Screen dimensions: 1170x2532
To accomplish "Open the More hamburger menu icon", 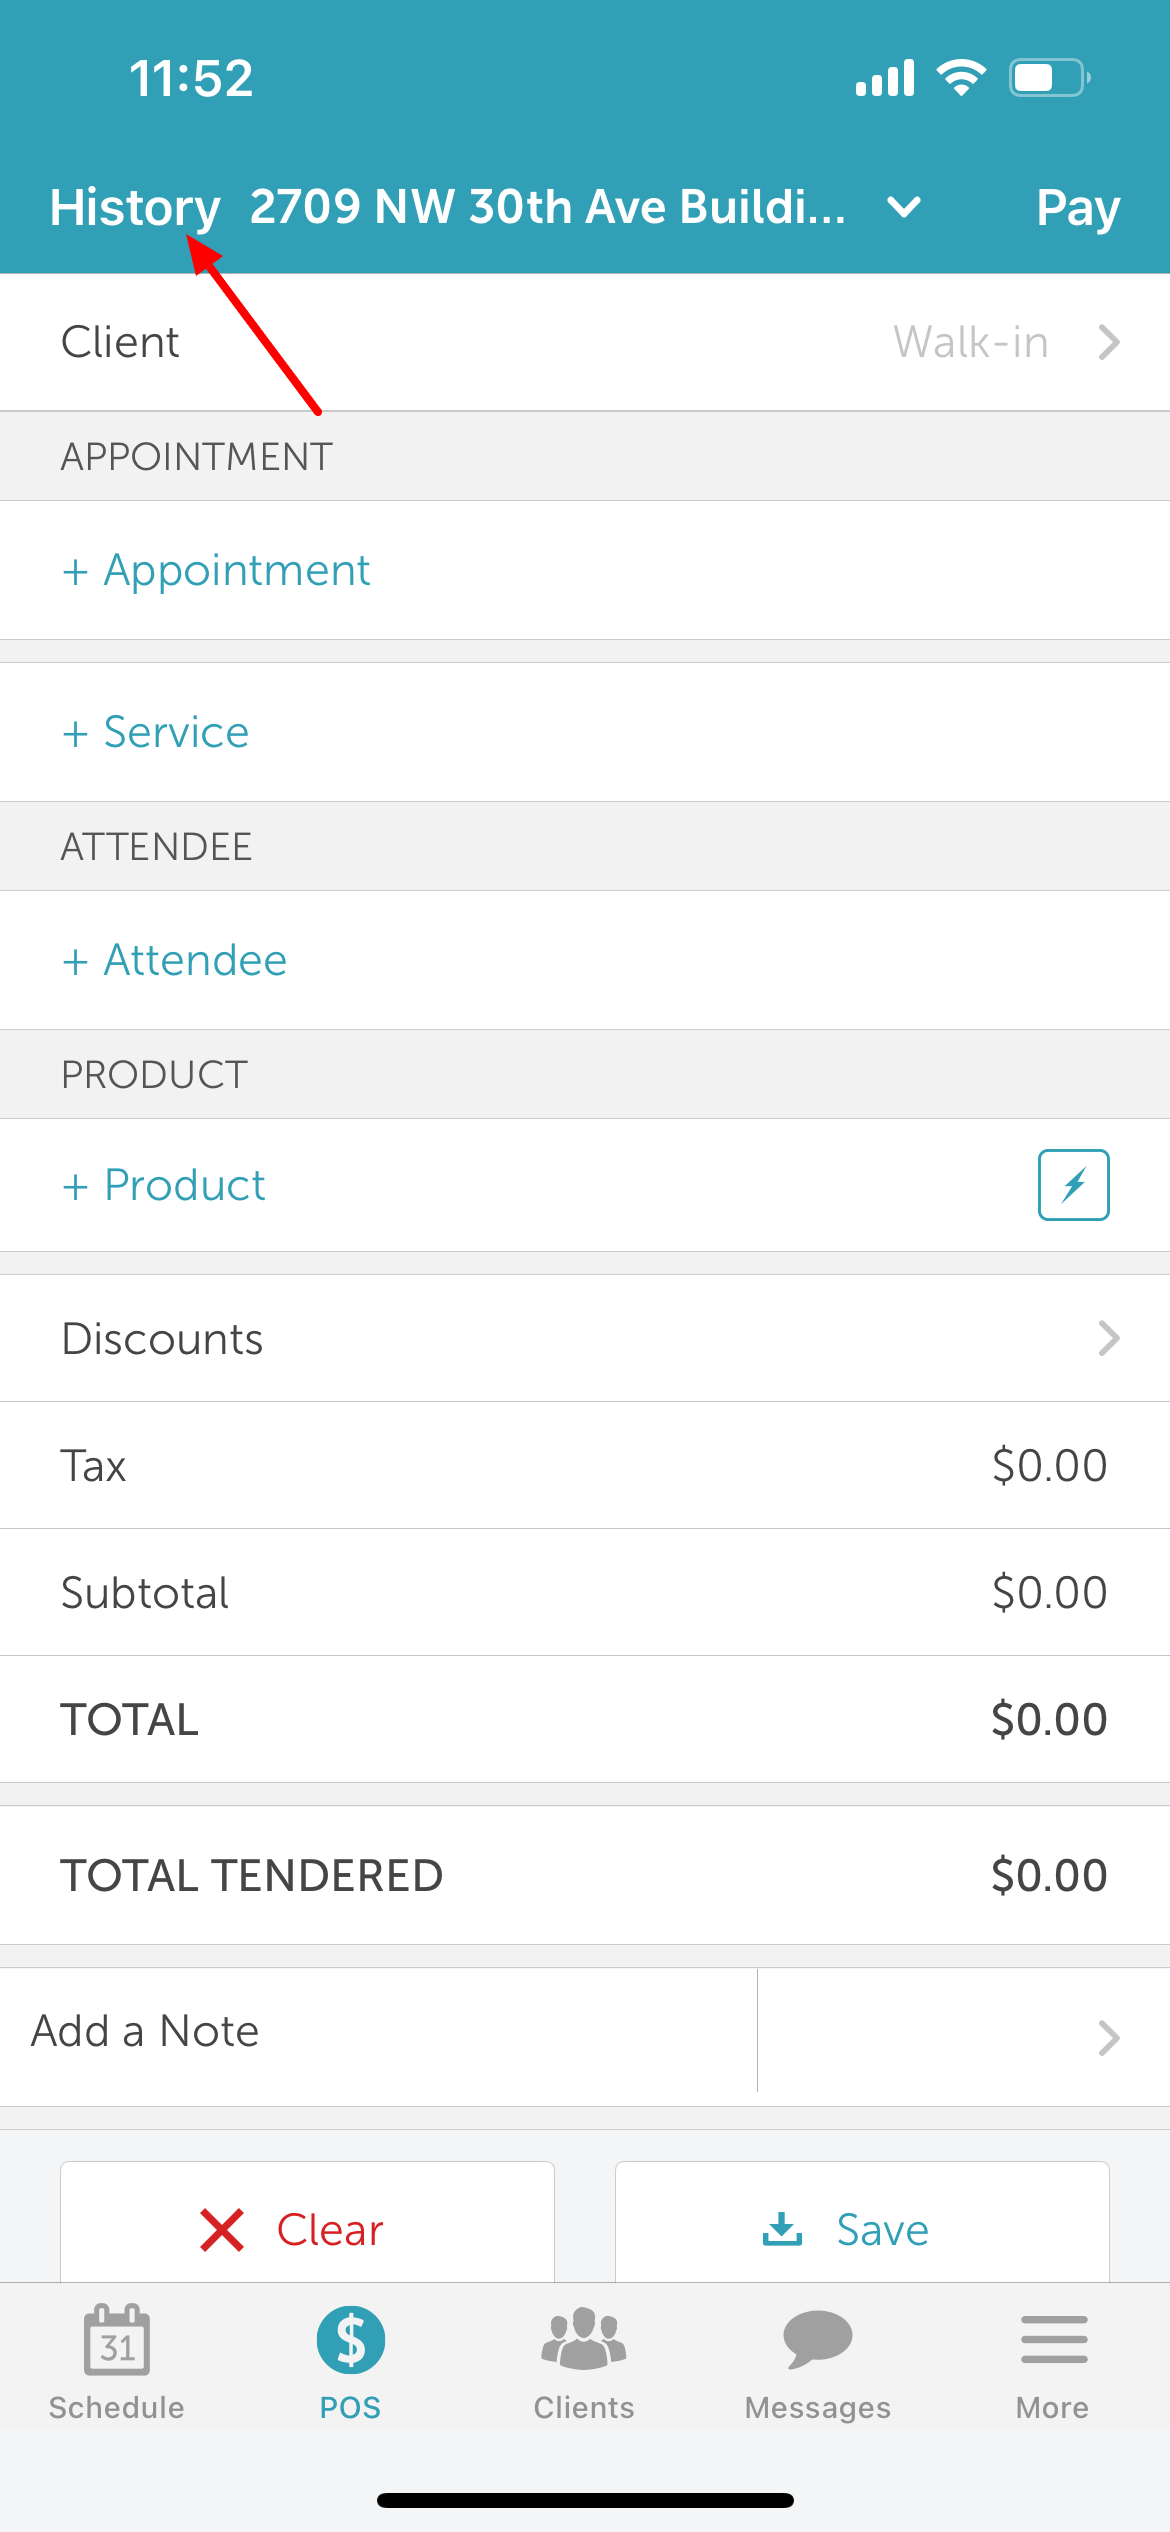I will click(1054, 2340).
